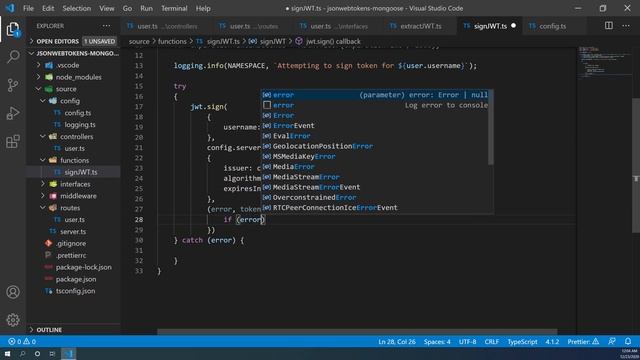The image size is (640, 360).
Task: Select the ErrorEvent suggestion
Action: [x=375, y=126]
